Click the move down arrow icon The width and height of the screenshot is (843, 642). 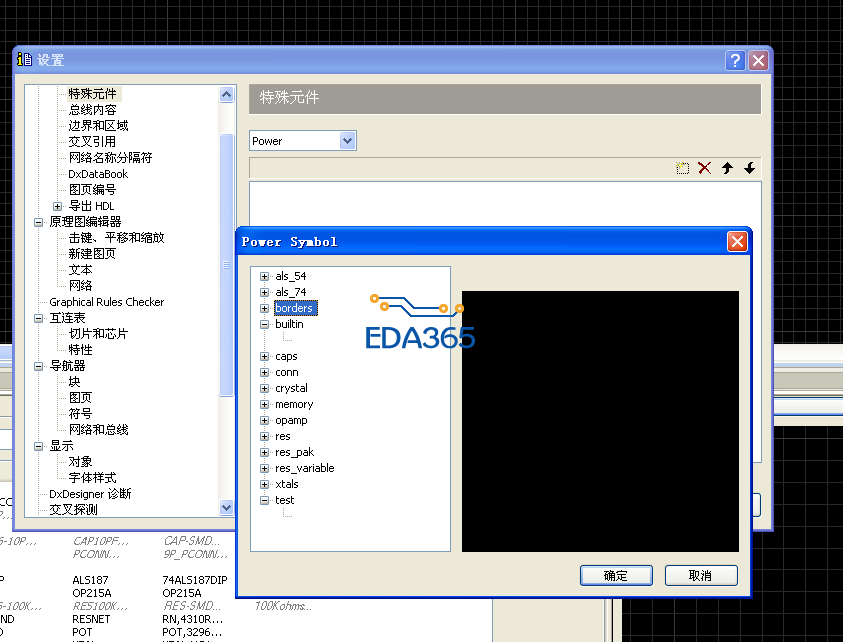(749, 168)
